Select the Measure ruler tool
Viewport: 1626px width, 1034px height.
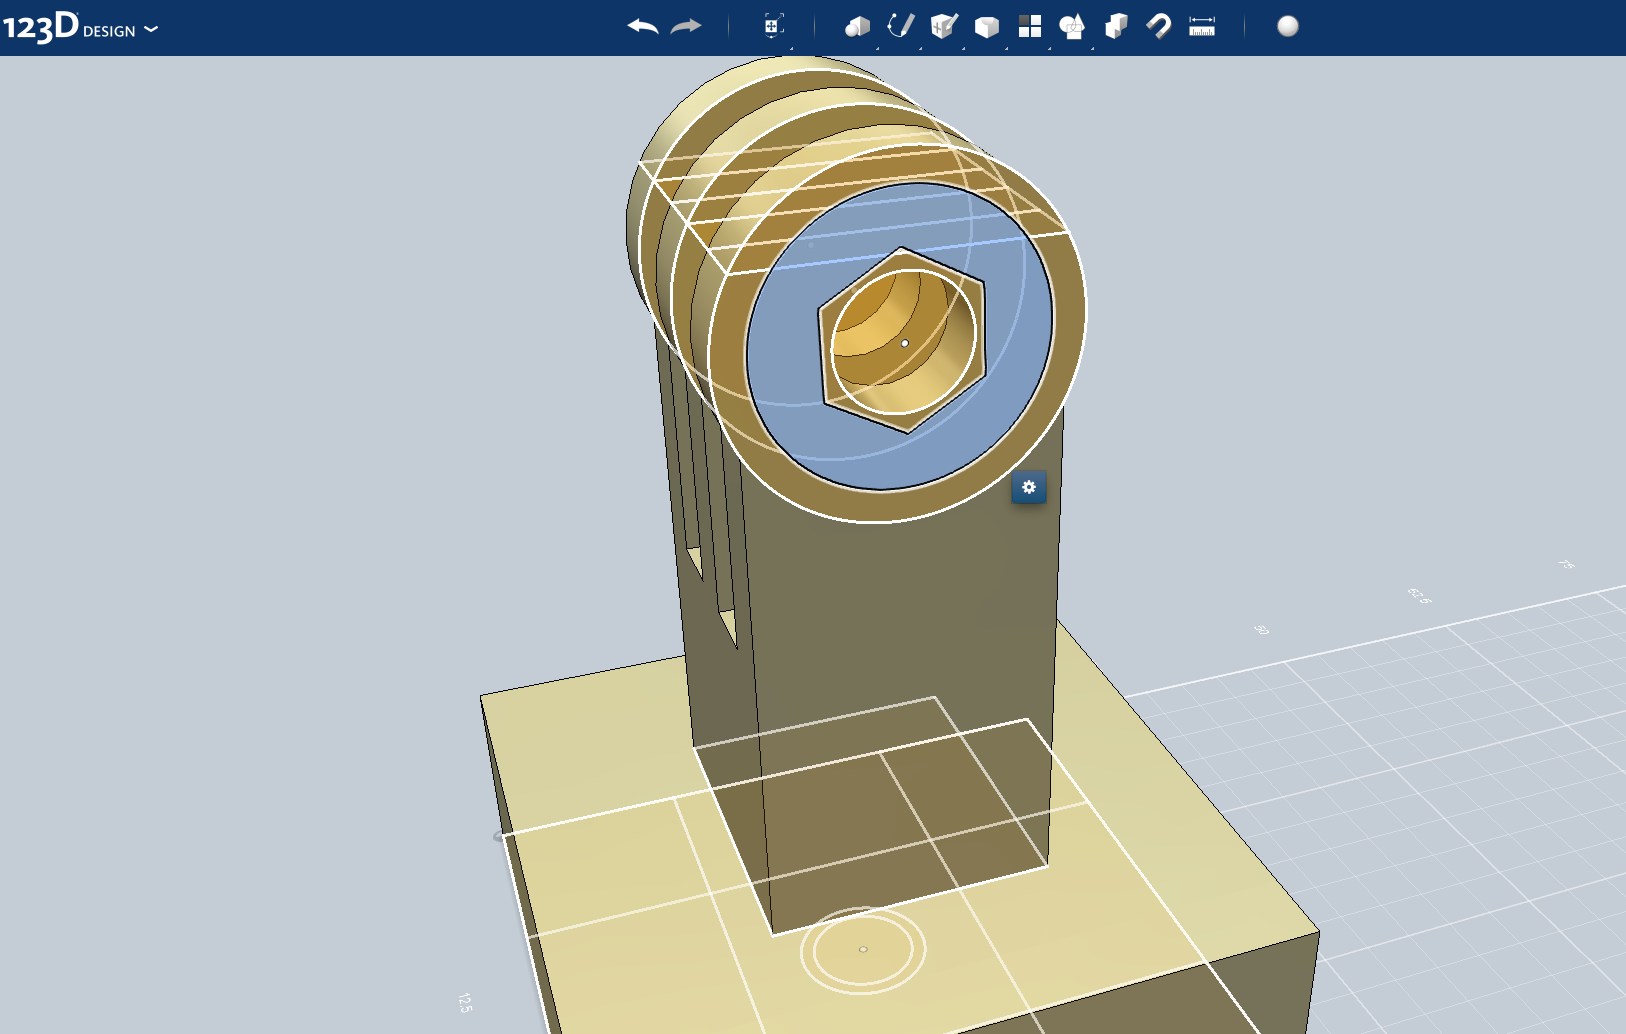coord(1202,27)
